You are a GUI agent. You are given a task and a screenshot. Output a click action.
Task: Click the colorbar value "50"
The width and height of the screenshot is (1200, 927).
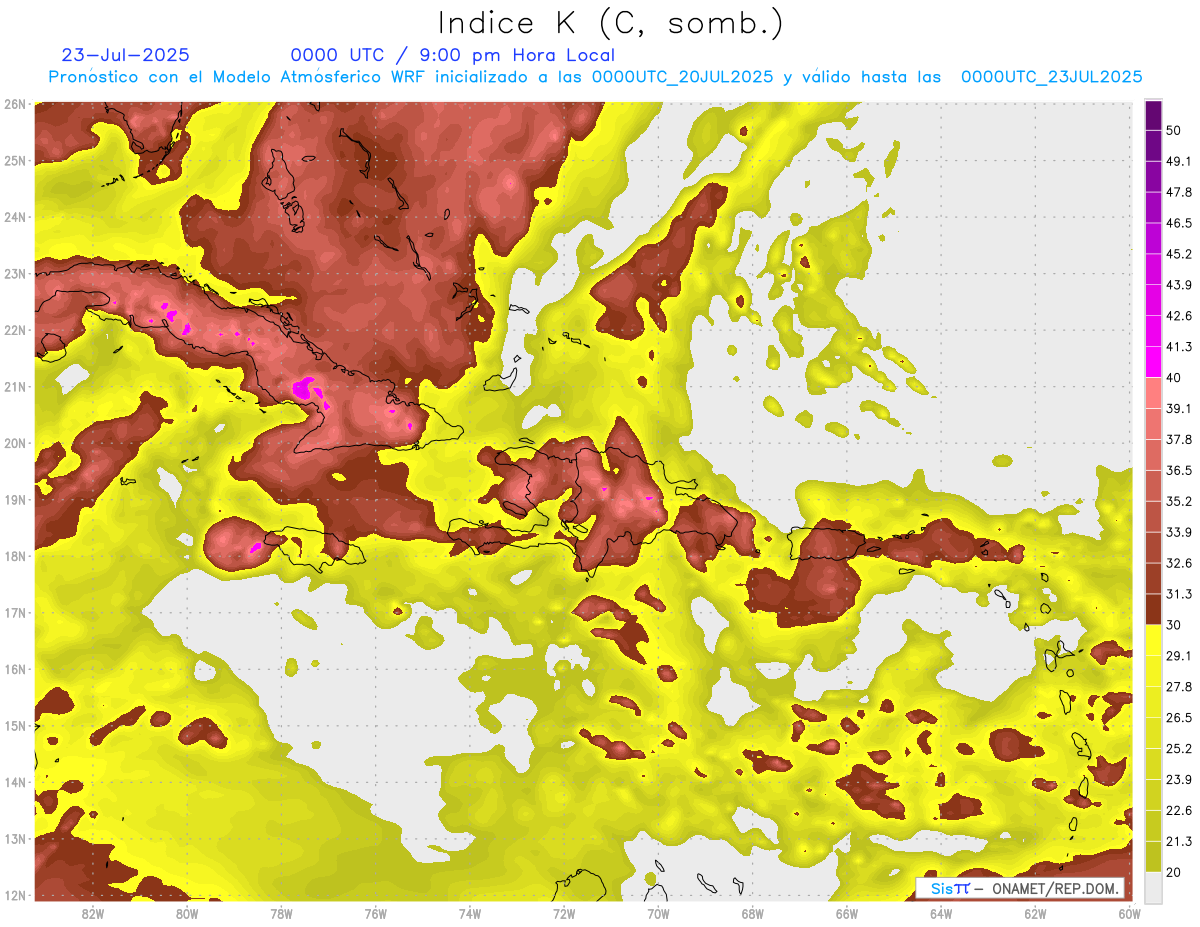1175,130
